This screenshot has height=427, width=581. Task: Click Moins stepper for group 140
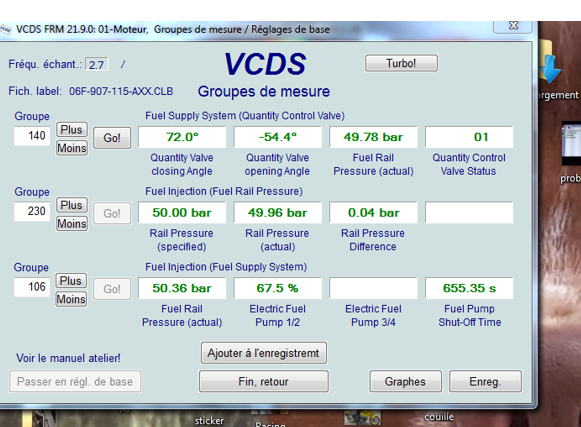(x=72, y=148)
